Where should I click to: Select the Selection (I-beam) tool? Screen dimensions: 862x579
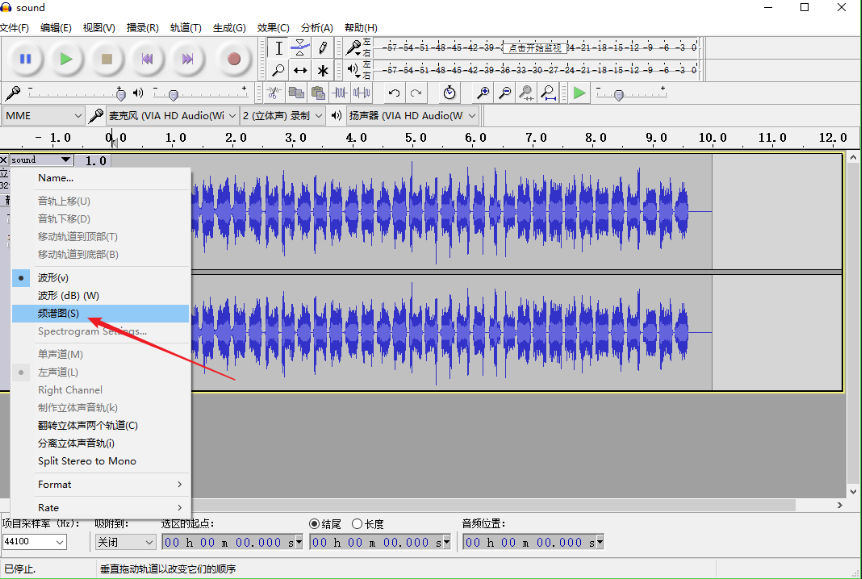tap(279, 48)
